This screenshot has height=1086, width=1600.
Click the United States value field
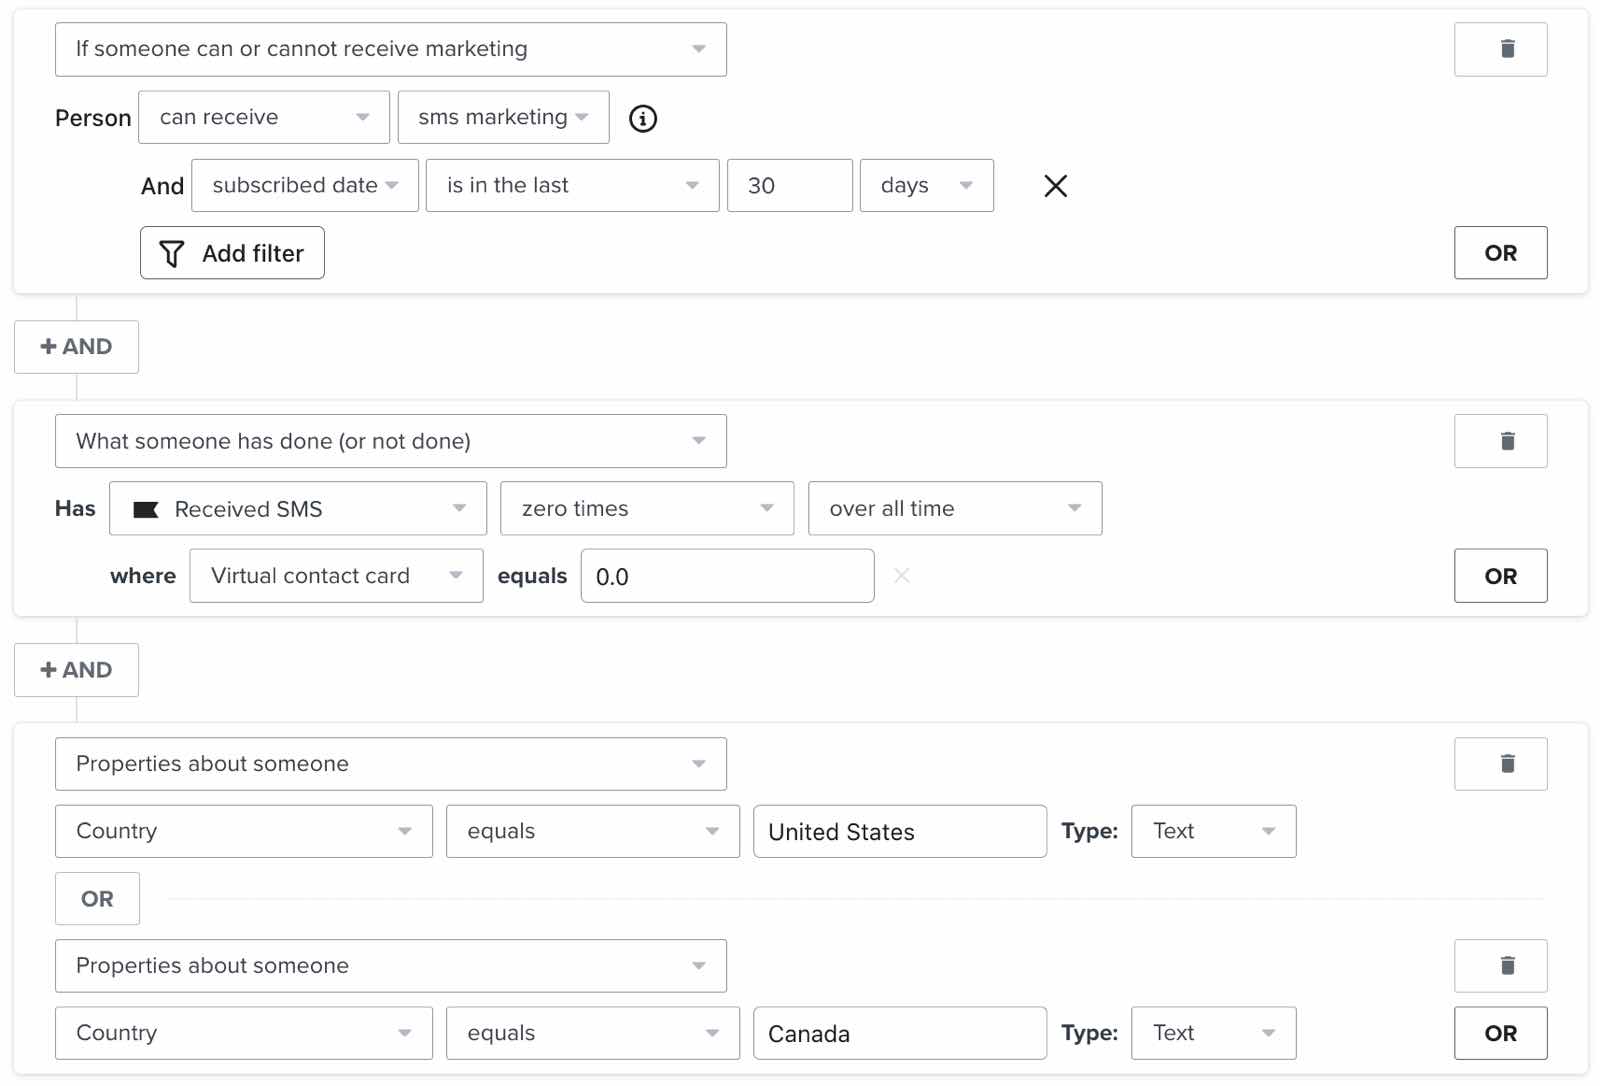[899, 832]
